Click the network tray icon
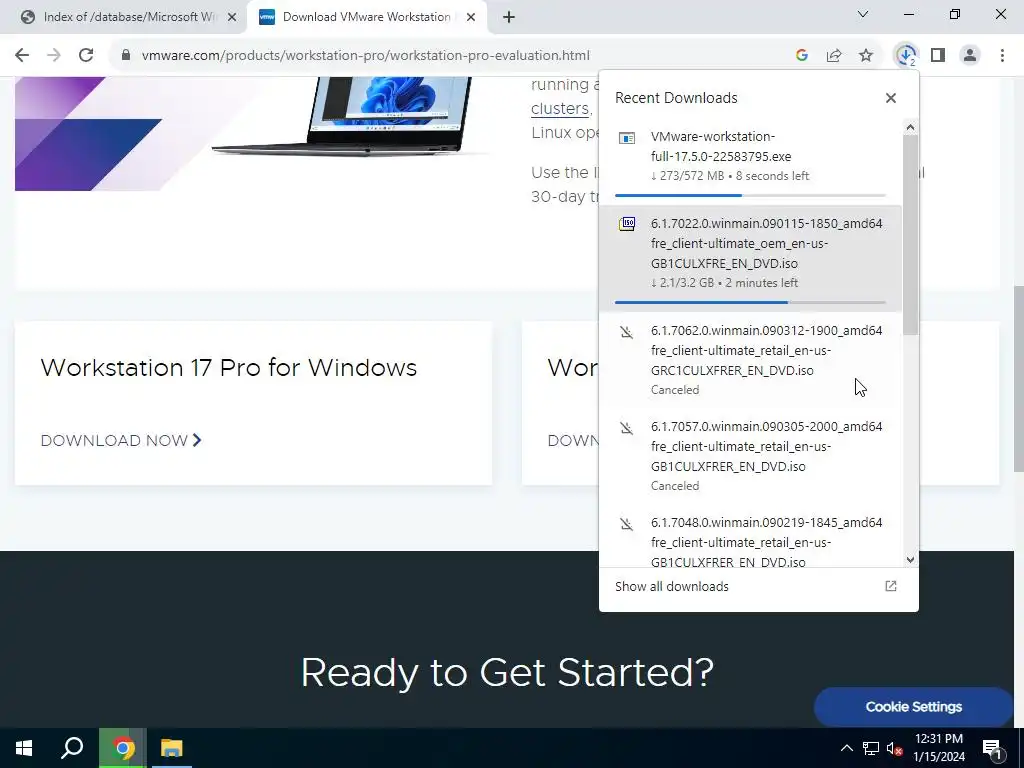Viewport: 1024px width, 768px height. [871, 748]
